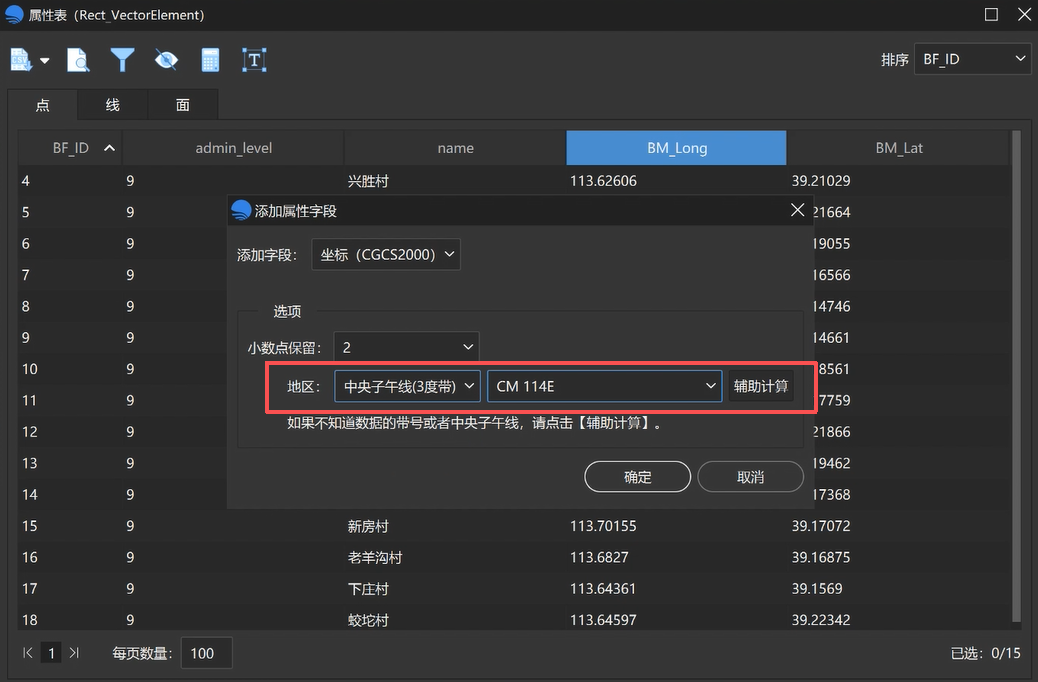Open the CM 114E dropdown

[604, 386]
